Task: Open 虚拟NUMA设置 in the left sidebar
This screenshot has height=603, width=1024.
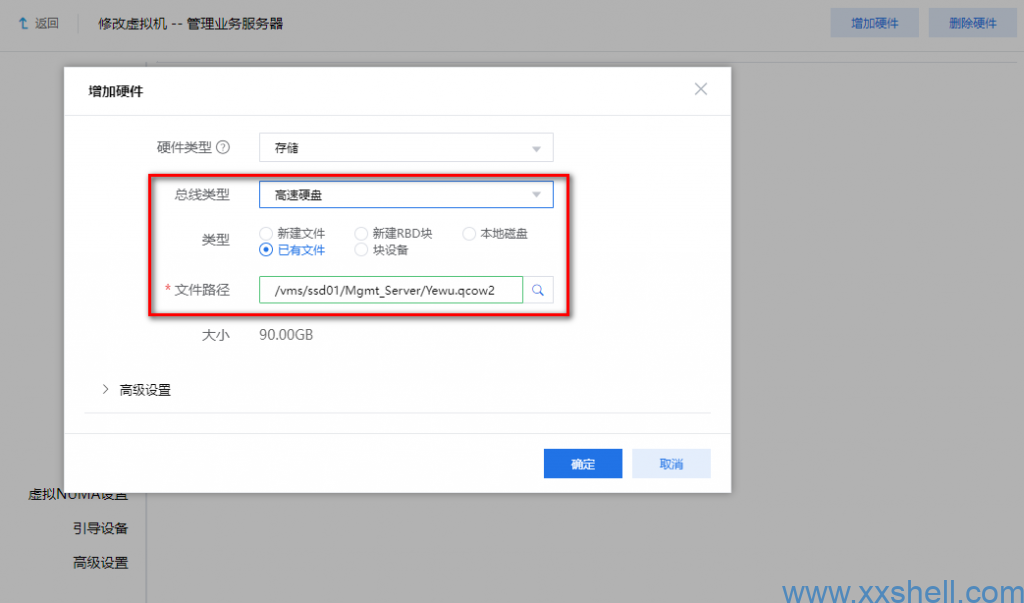Action: point(78,496)
